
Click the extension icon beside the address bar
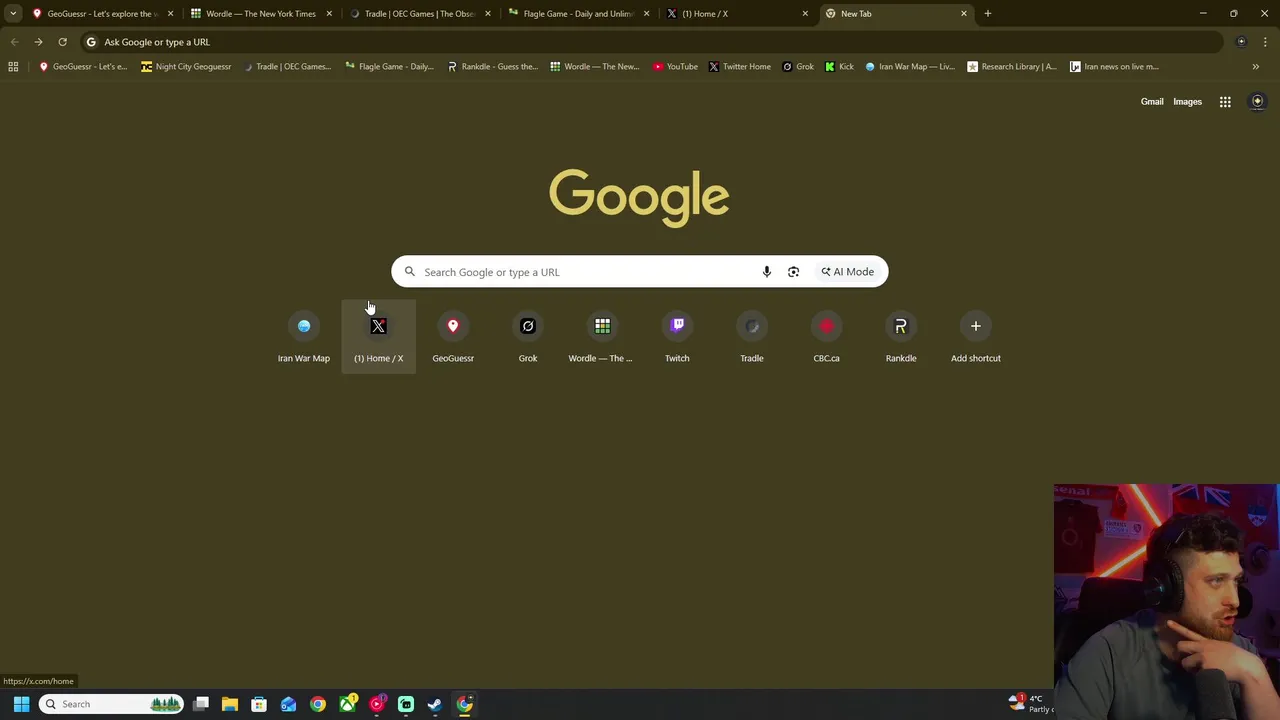pyautogui.click(x=1241, y=42)
